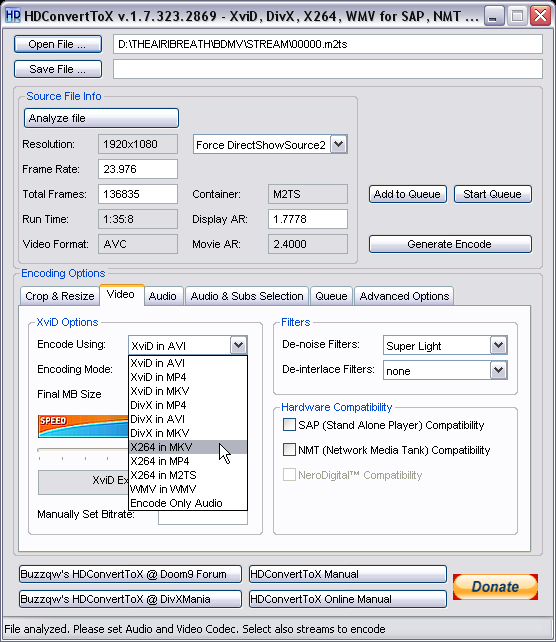Viewport: 556px width, 642px height.
Task: Collapse the Encode Using dropdown arrow
Action: click(238, 345)
